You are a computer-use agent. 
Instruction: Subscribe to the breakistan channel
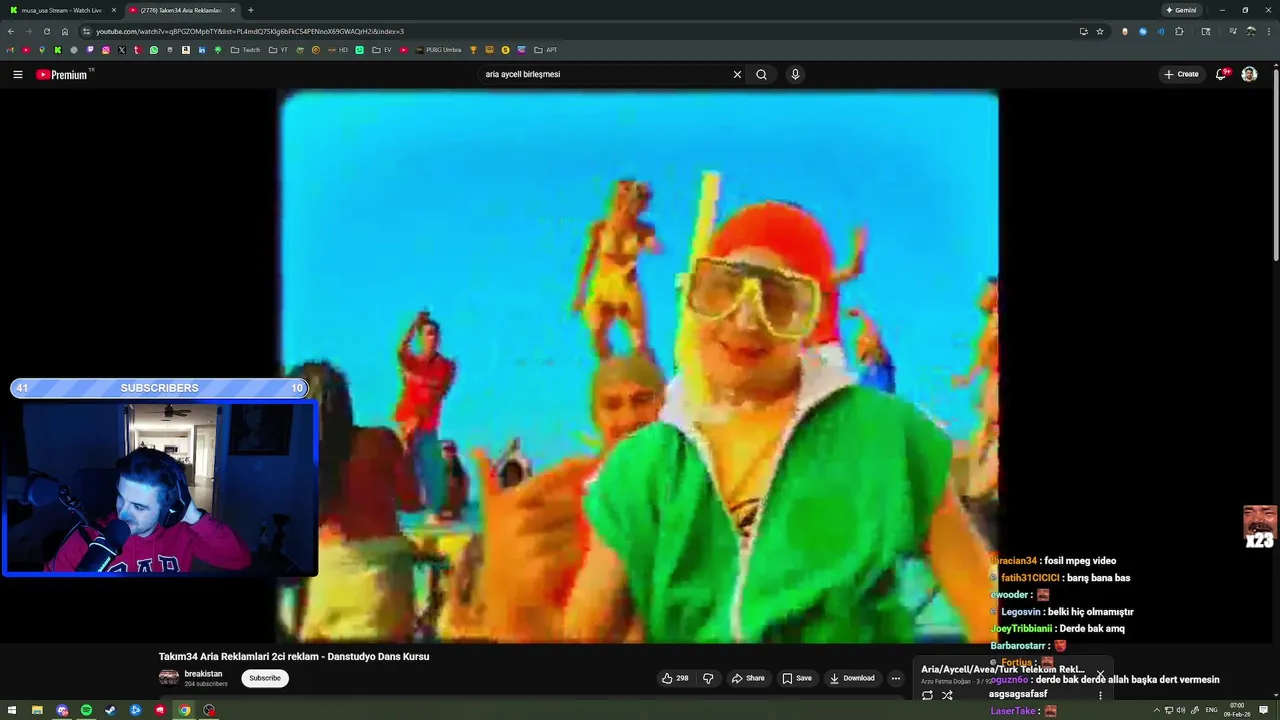265,678
